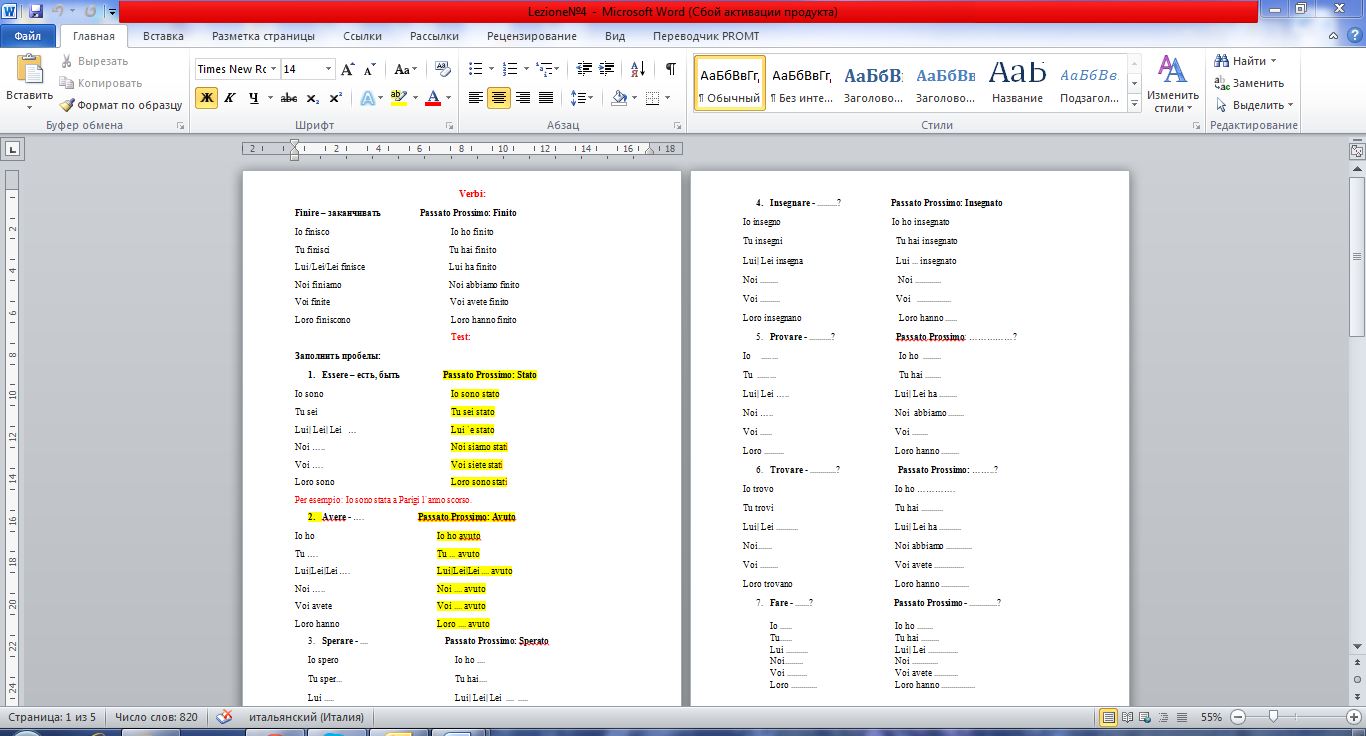Minimize the ribbon with the caret icon
The width and height of the screenshot is (1366, 736).
1331,36
